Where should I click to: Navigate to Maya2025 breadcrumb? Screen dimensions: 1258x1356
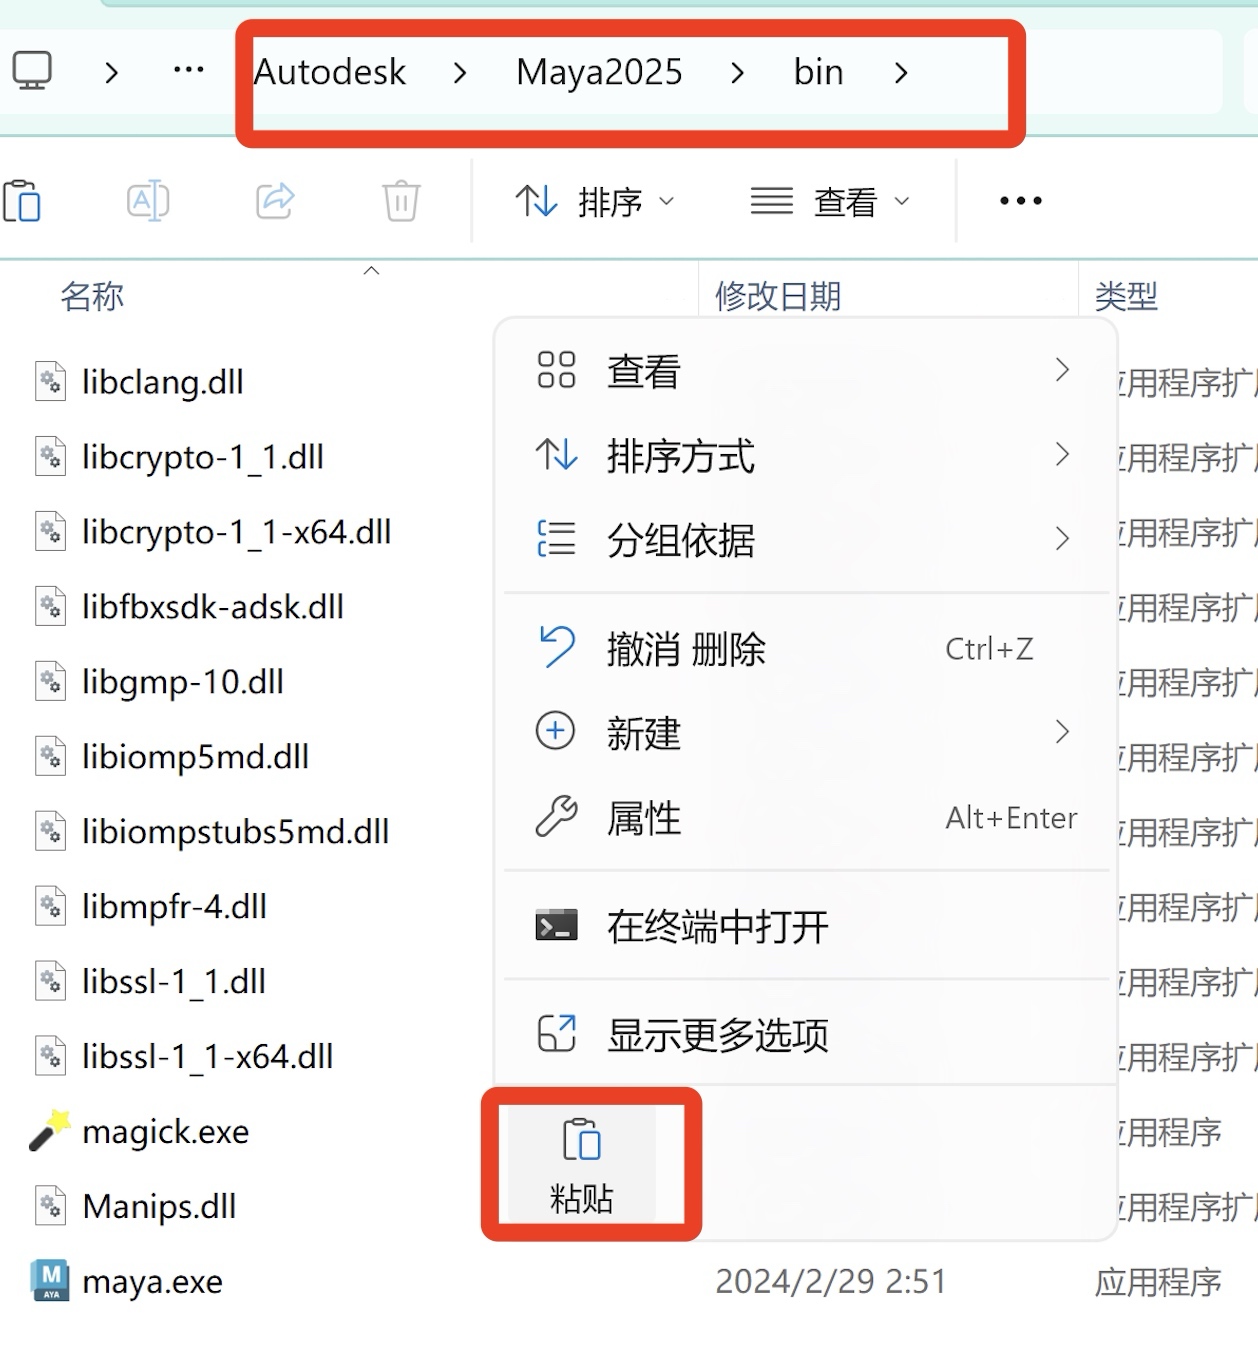(x=599, y=72)
